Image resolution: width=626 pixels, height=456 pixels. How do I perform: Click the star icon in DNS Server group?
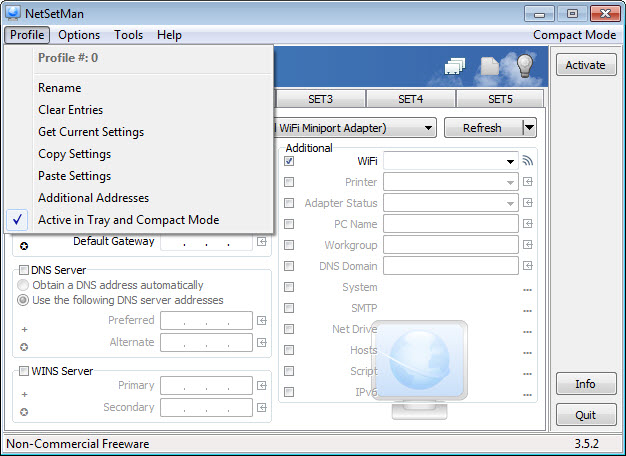pyautogui.click(x=24, y=347)
